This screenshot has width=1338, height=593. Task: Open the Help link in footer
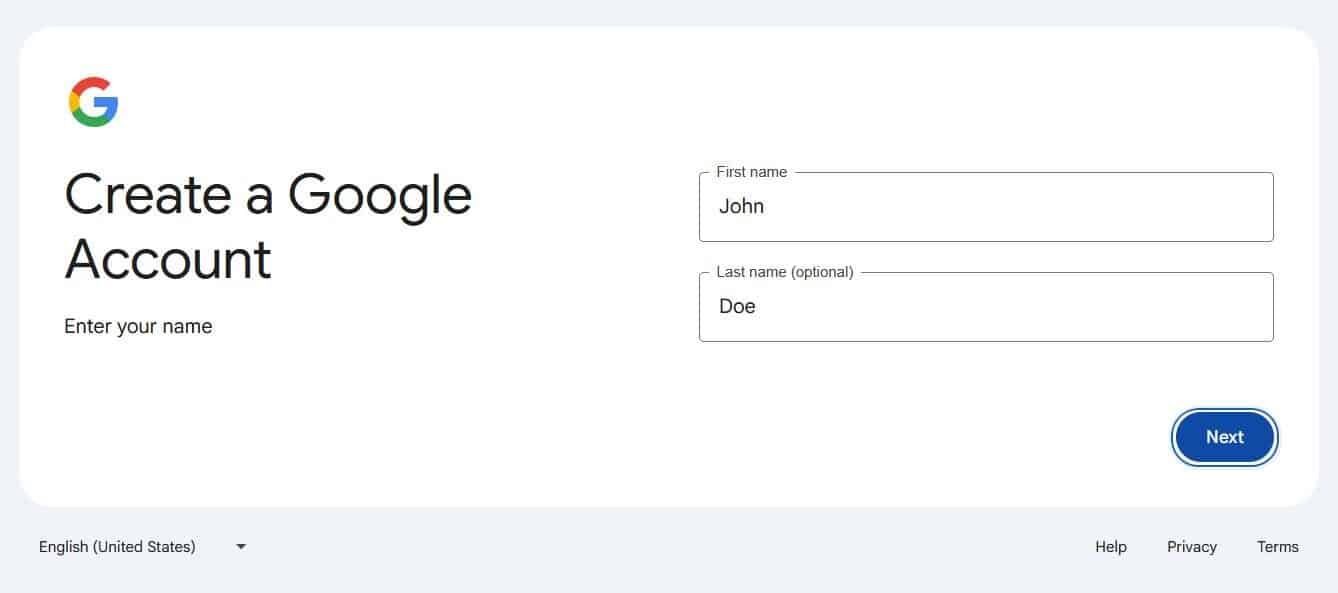(x=1110, y=547)
